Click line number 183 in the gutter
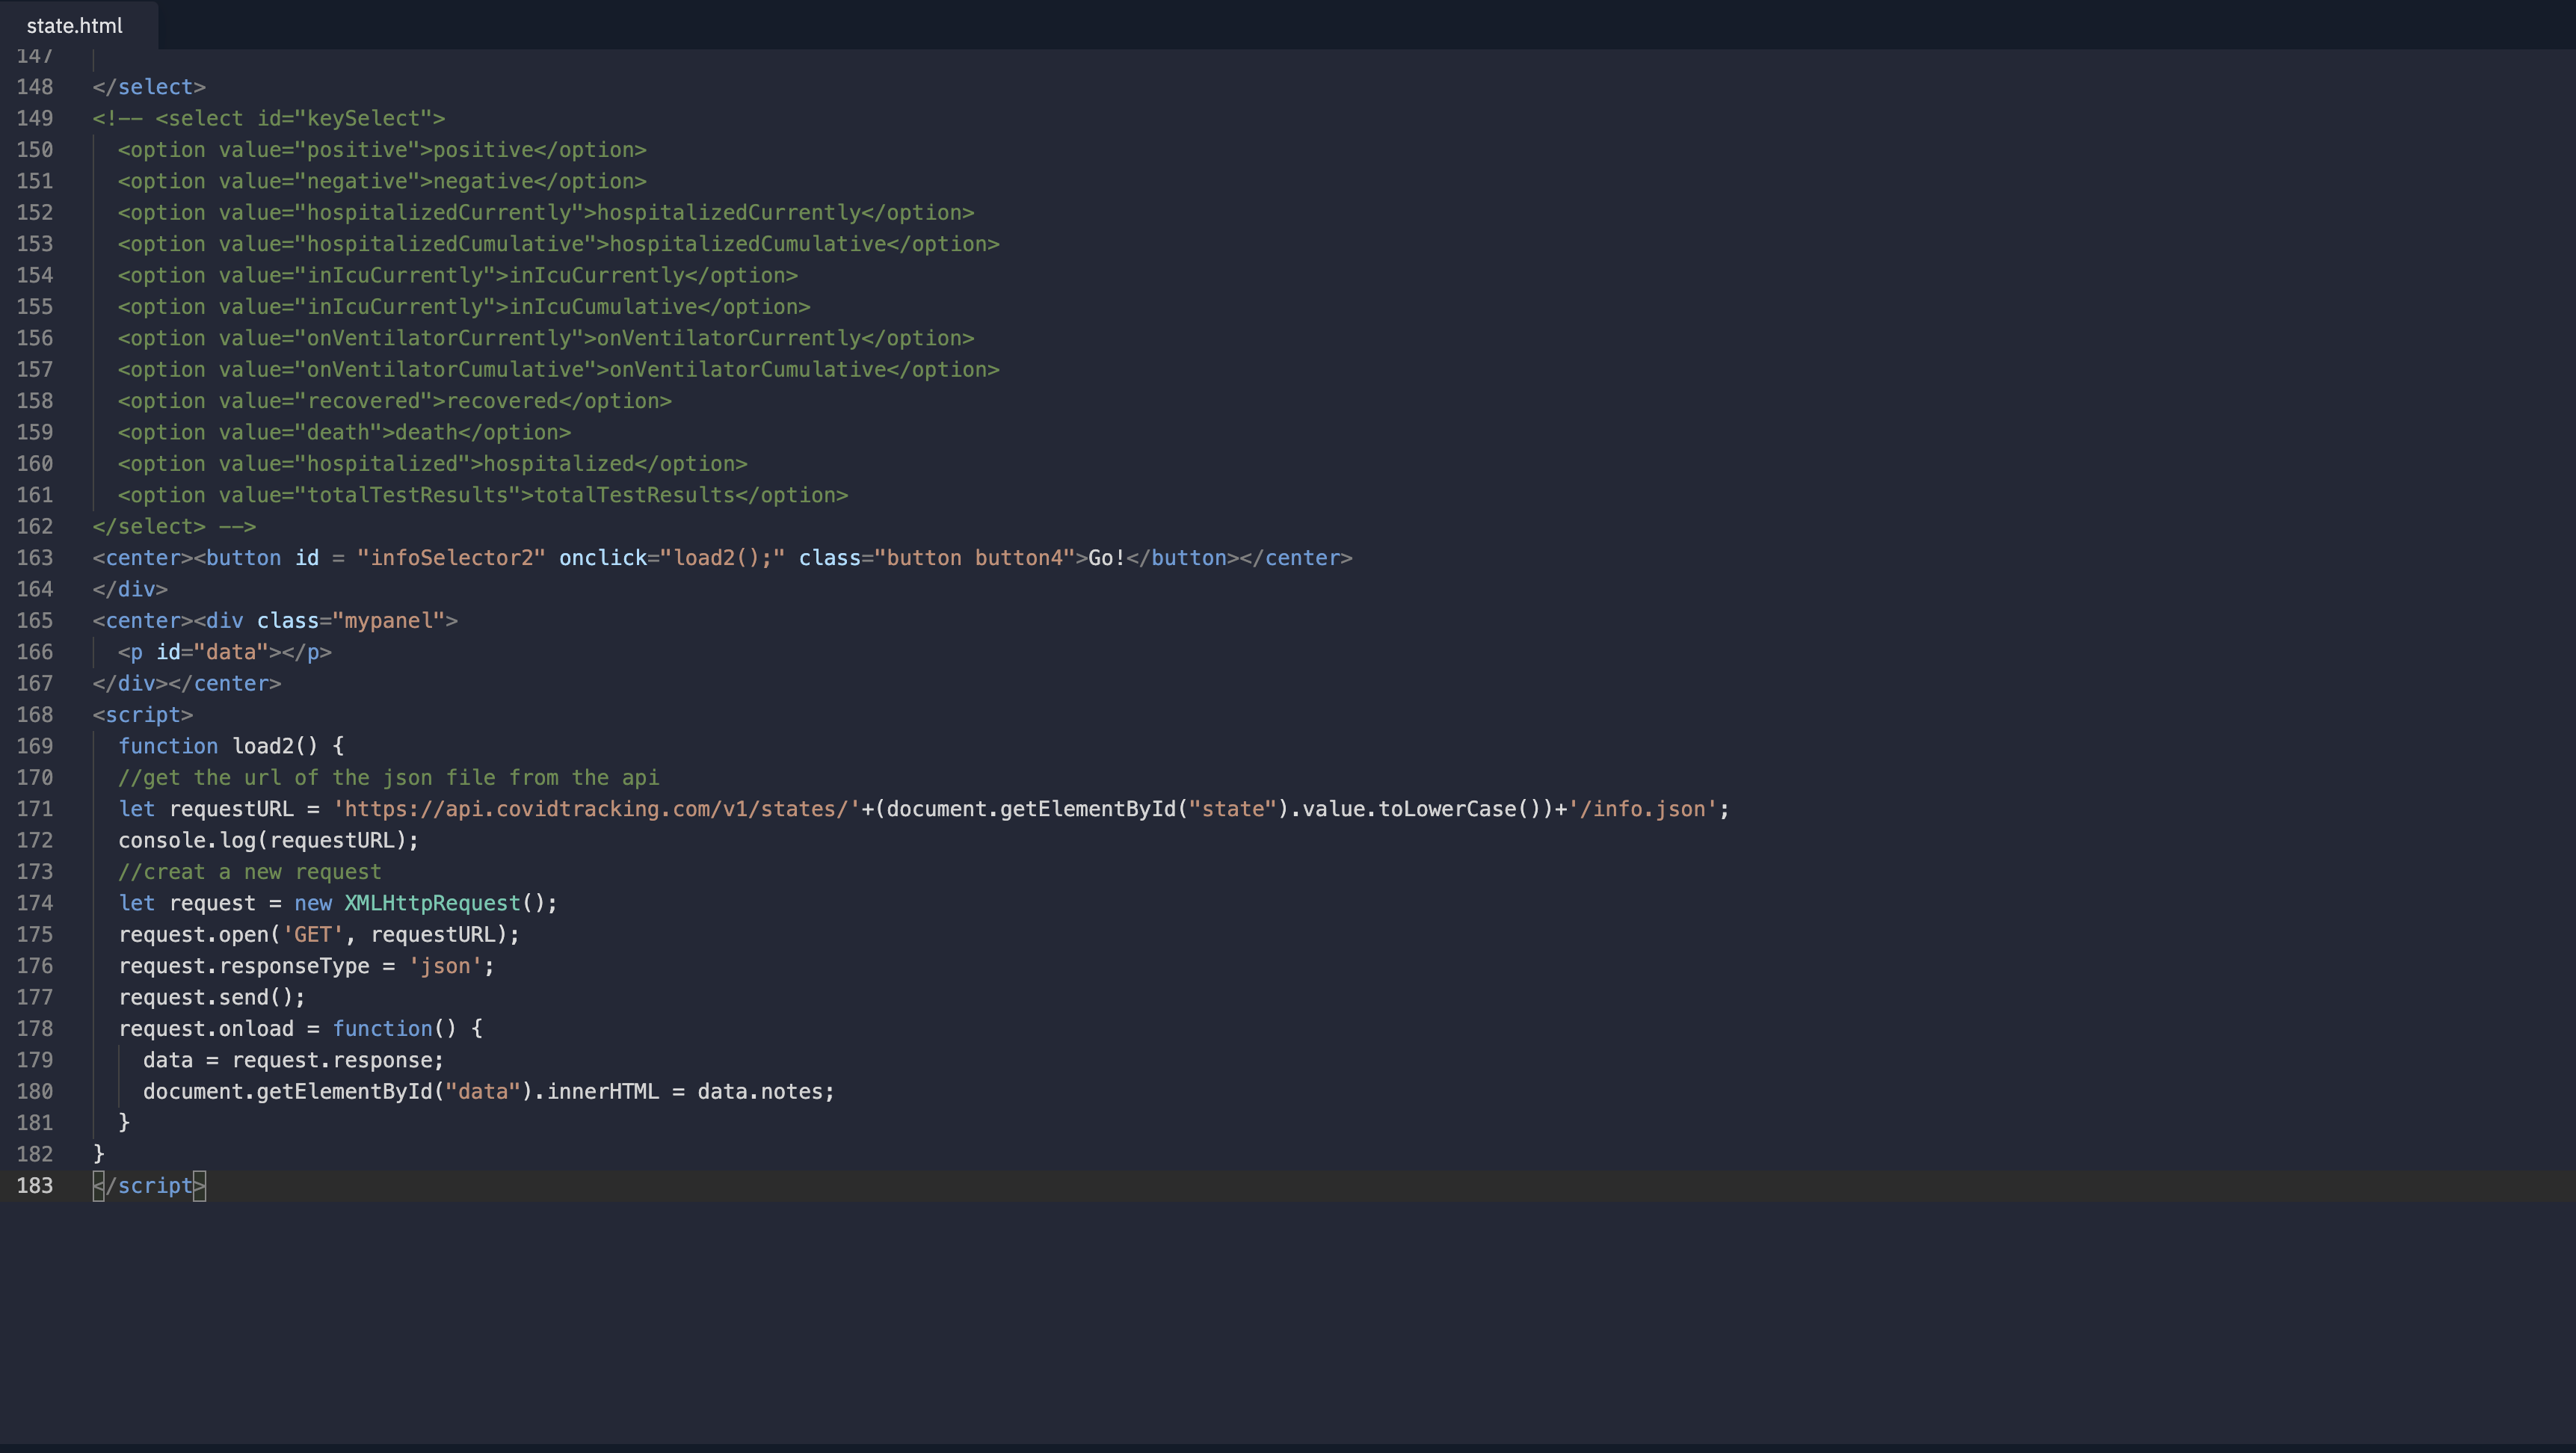Viewport: 2576px width, 1453px height. [x=35, y=1185]
